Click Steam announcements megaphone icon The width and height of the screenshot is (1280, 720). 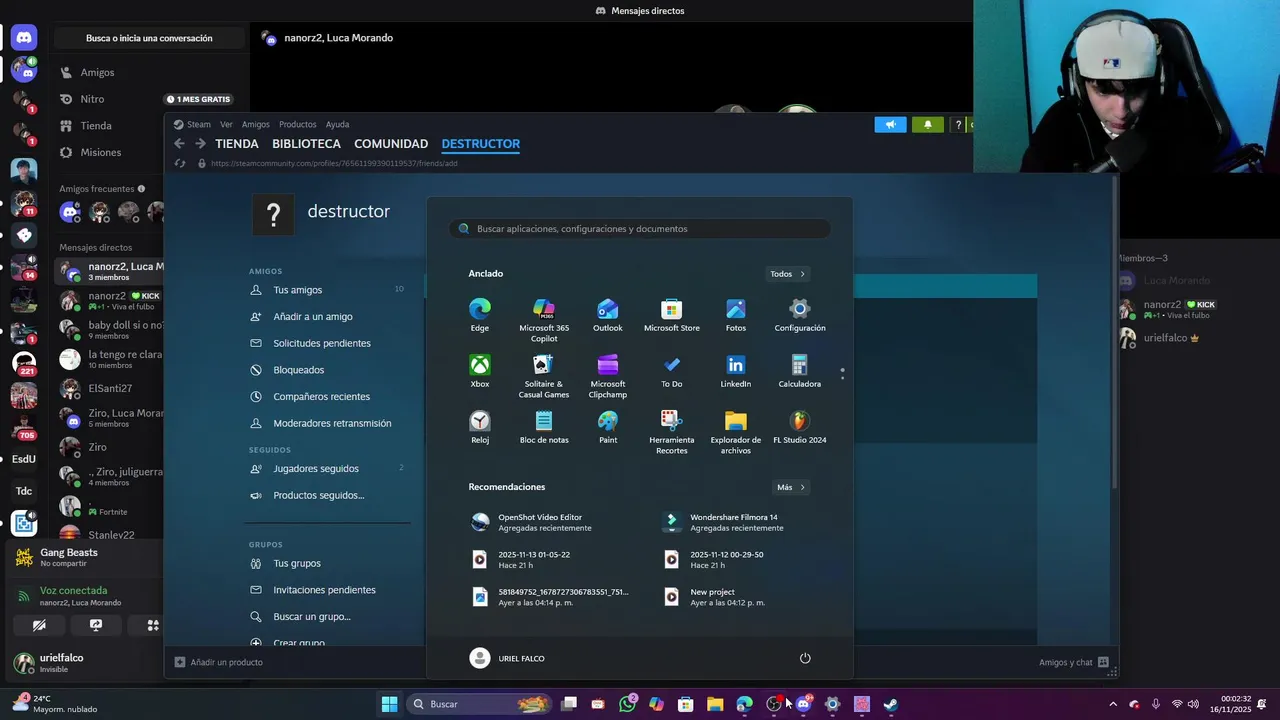(x=890, y=125)
